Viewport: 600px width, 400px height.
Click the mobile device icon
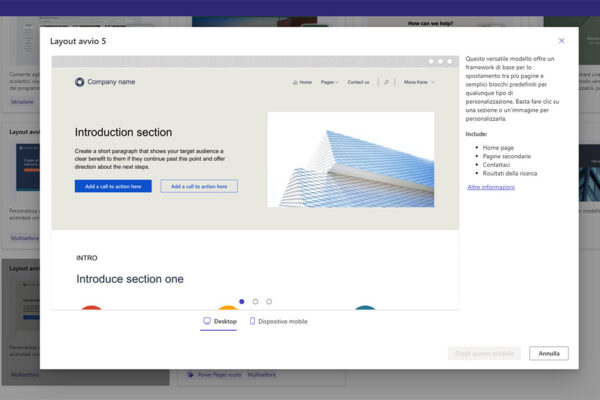click(x=252, y=321)
